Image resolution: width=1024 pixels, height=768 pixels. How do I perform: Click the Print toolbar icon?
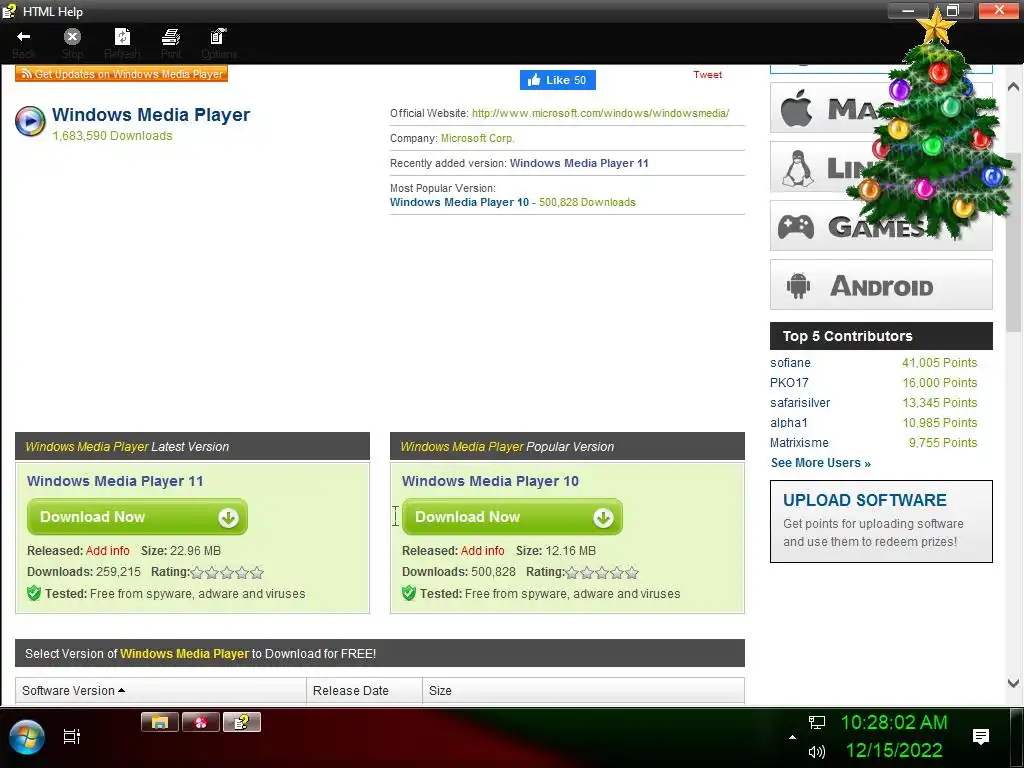171,37
